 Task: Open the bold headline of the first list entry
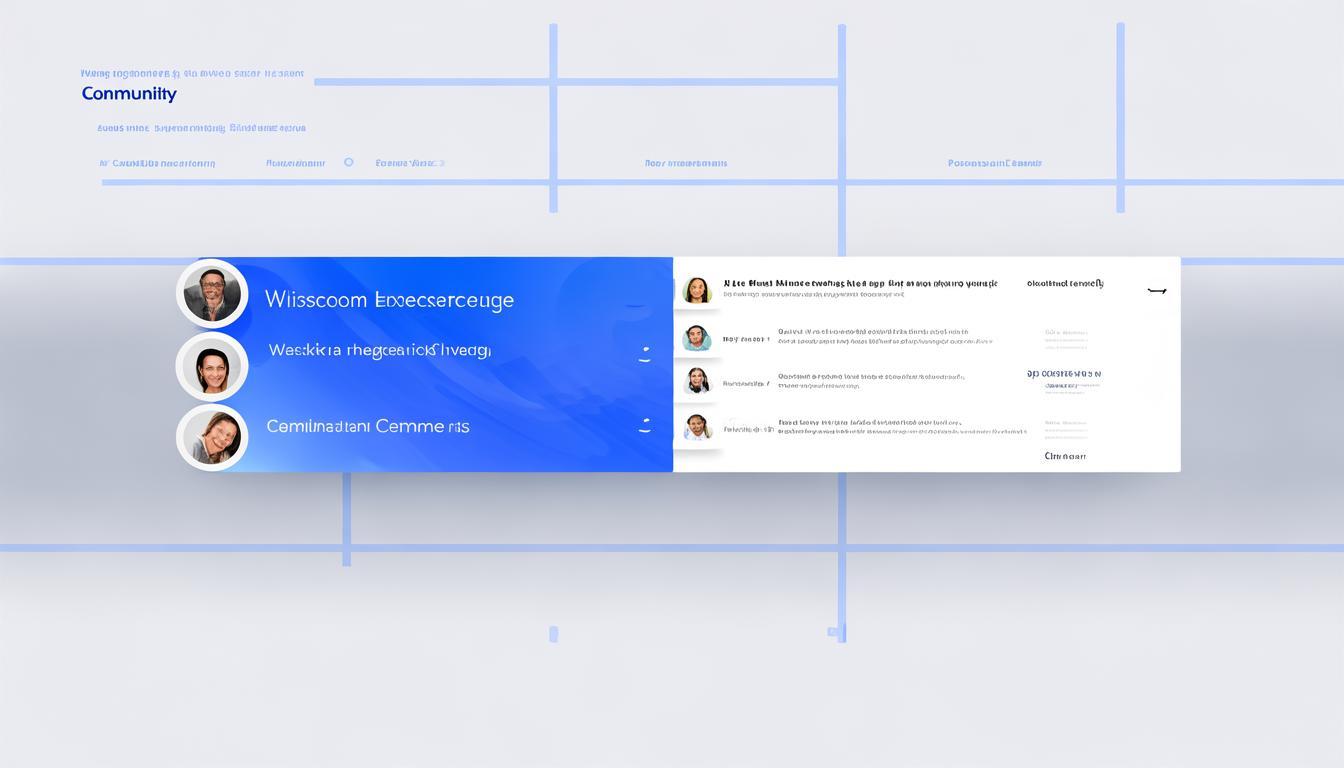[860, 284]
